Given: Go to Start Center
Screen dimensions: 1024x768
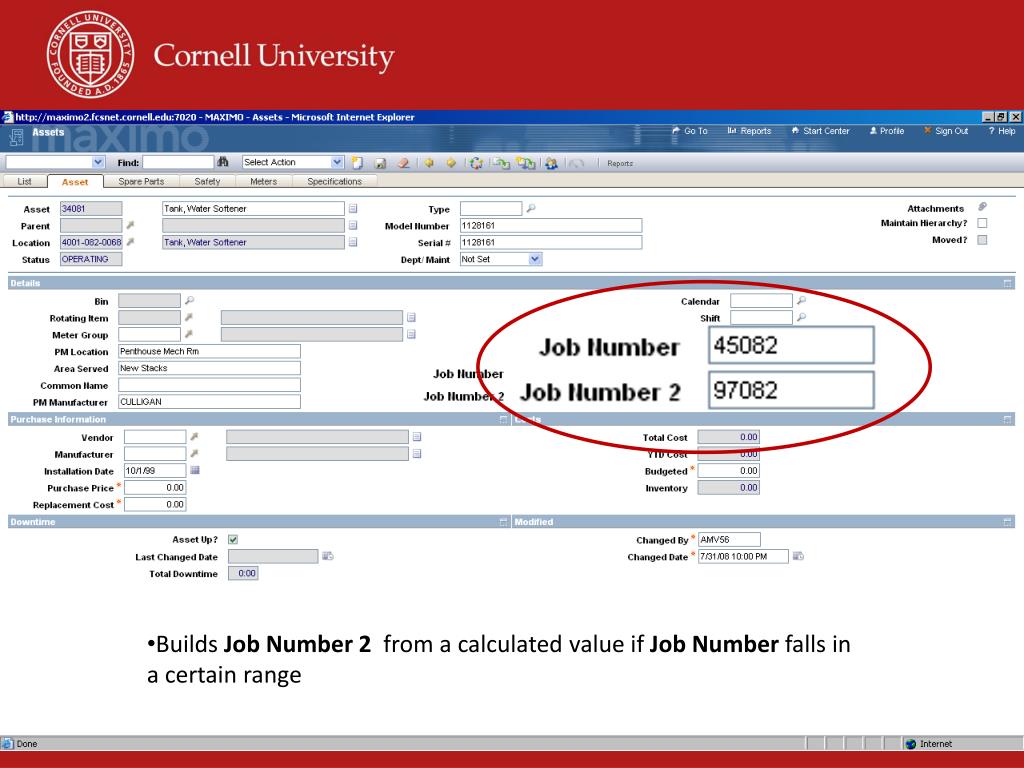Looking at the screenshot, I should 820,131.
